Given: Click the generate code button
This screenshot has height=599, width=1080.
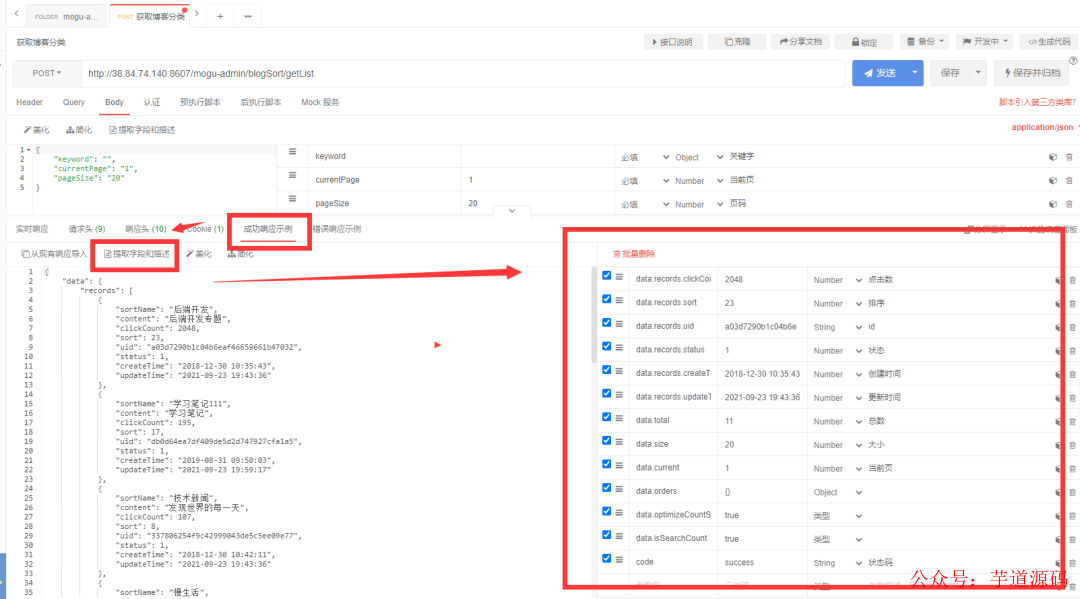Looking at the screenshot, I should 1049,42.
